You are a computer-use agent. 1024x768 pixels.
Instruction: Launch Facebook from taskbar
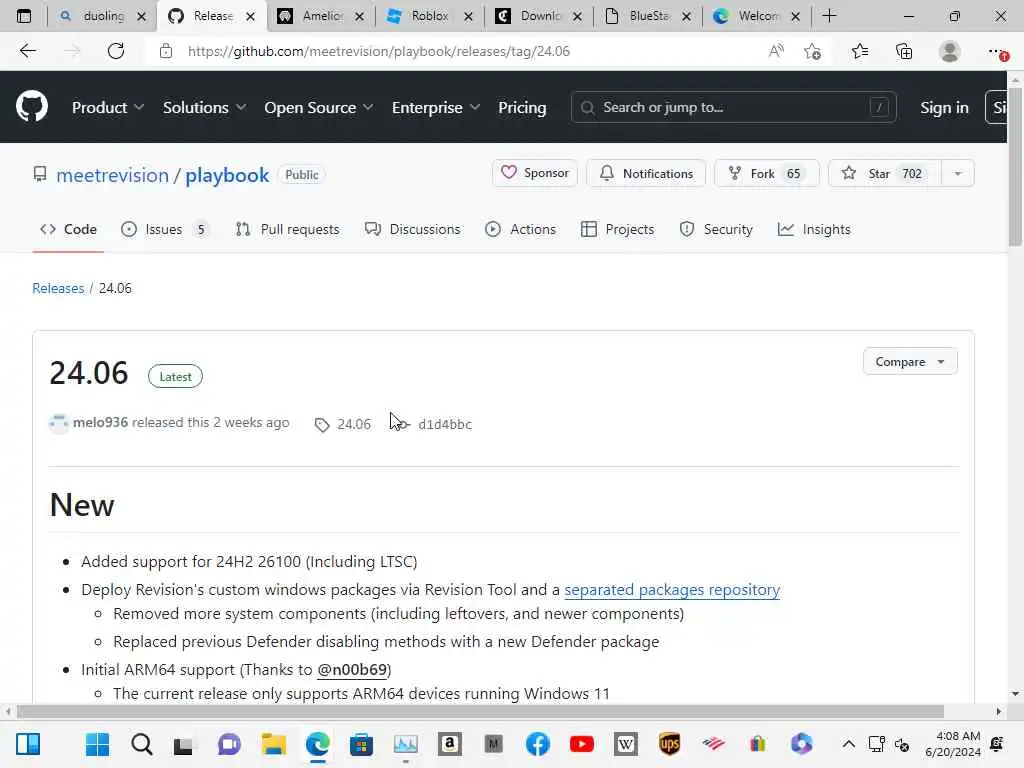(537, 744)
